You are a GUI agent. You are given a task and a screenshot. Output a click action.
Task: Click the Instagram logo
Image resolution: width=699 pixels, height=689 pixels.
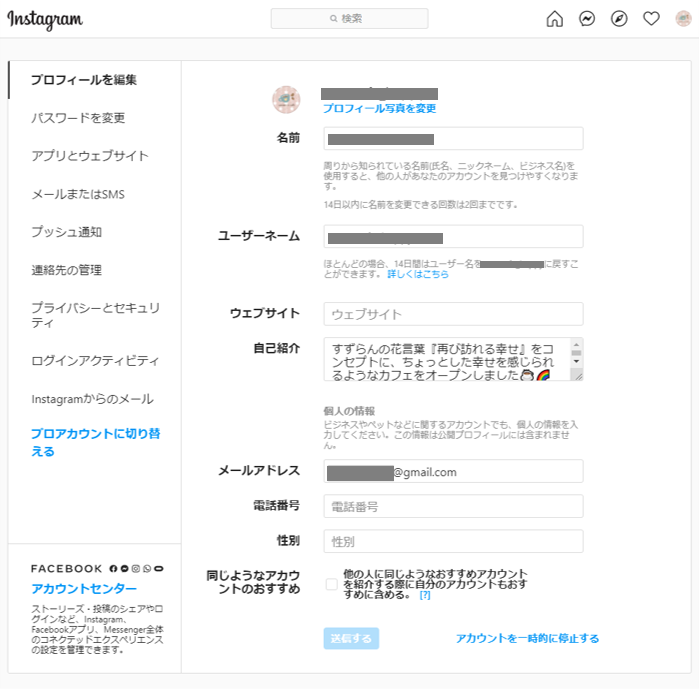[45, 20]
